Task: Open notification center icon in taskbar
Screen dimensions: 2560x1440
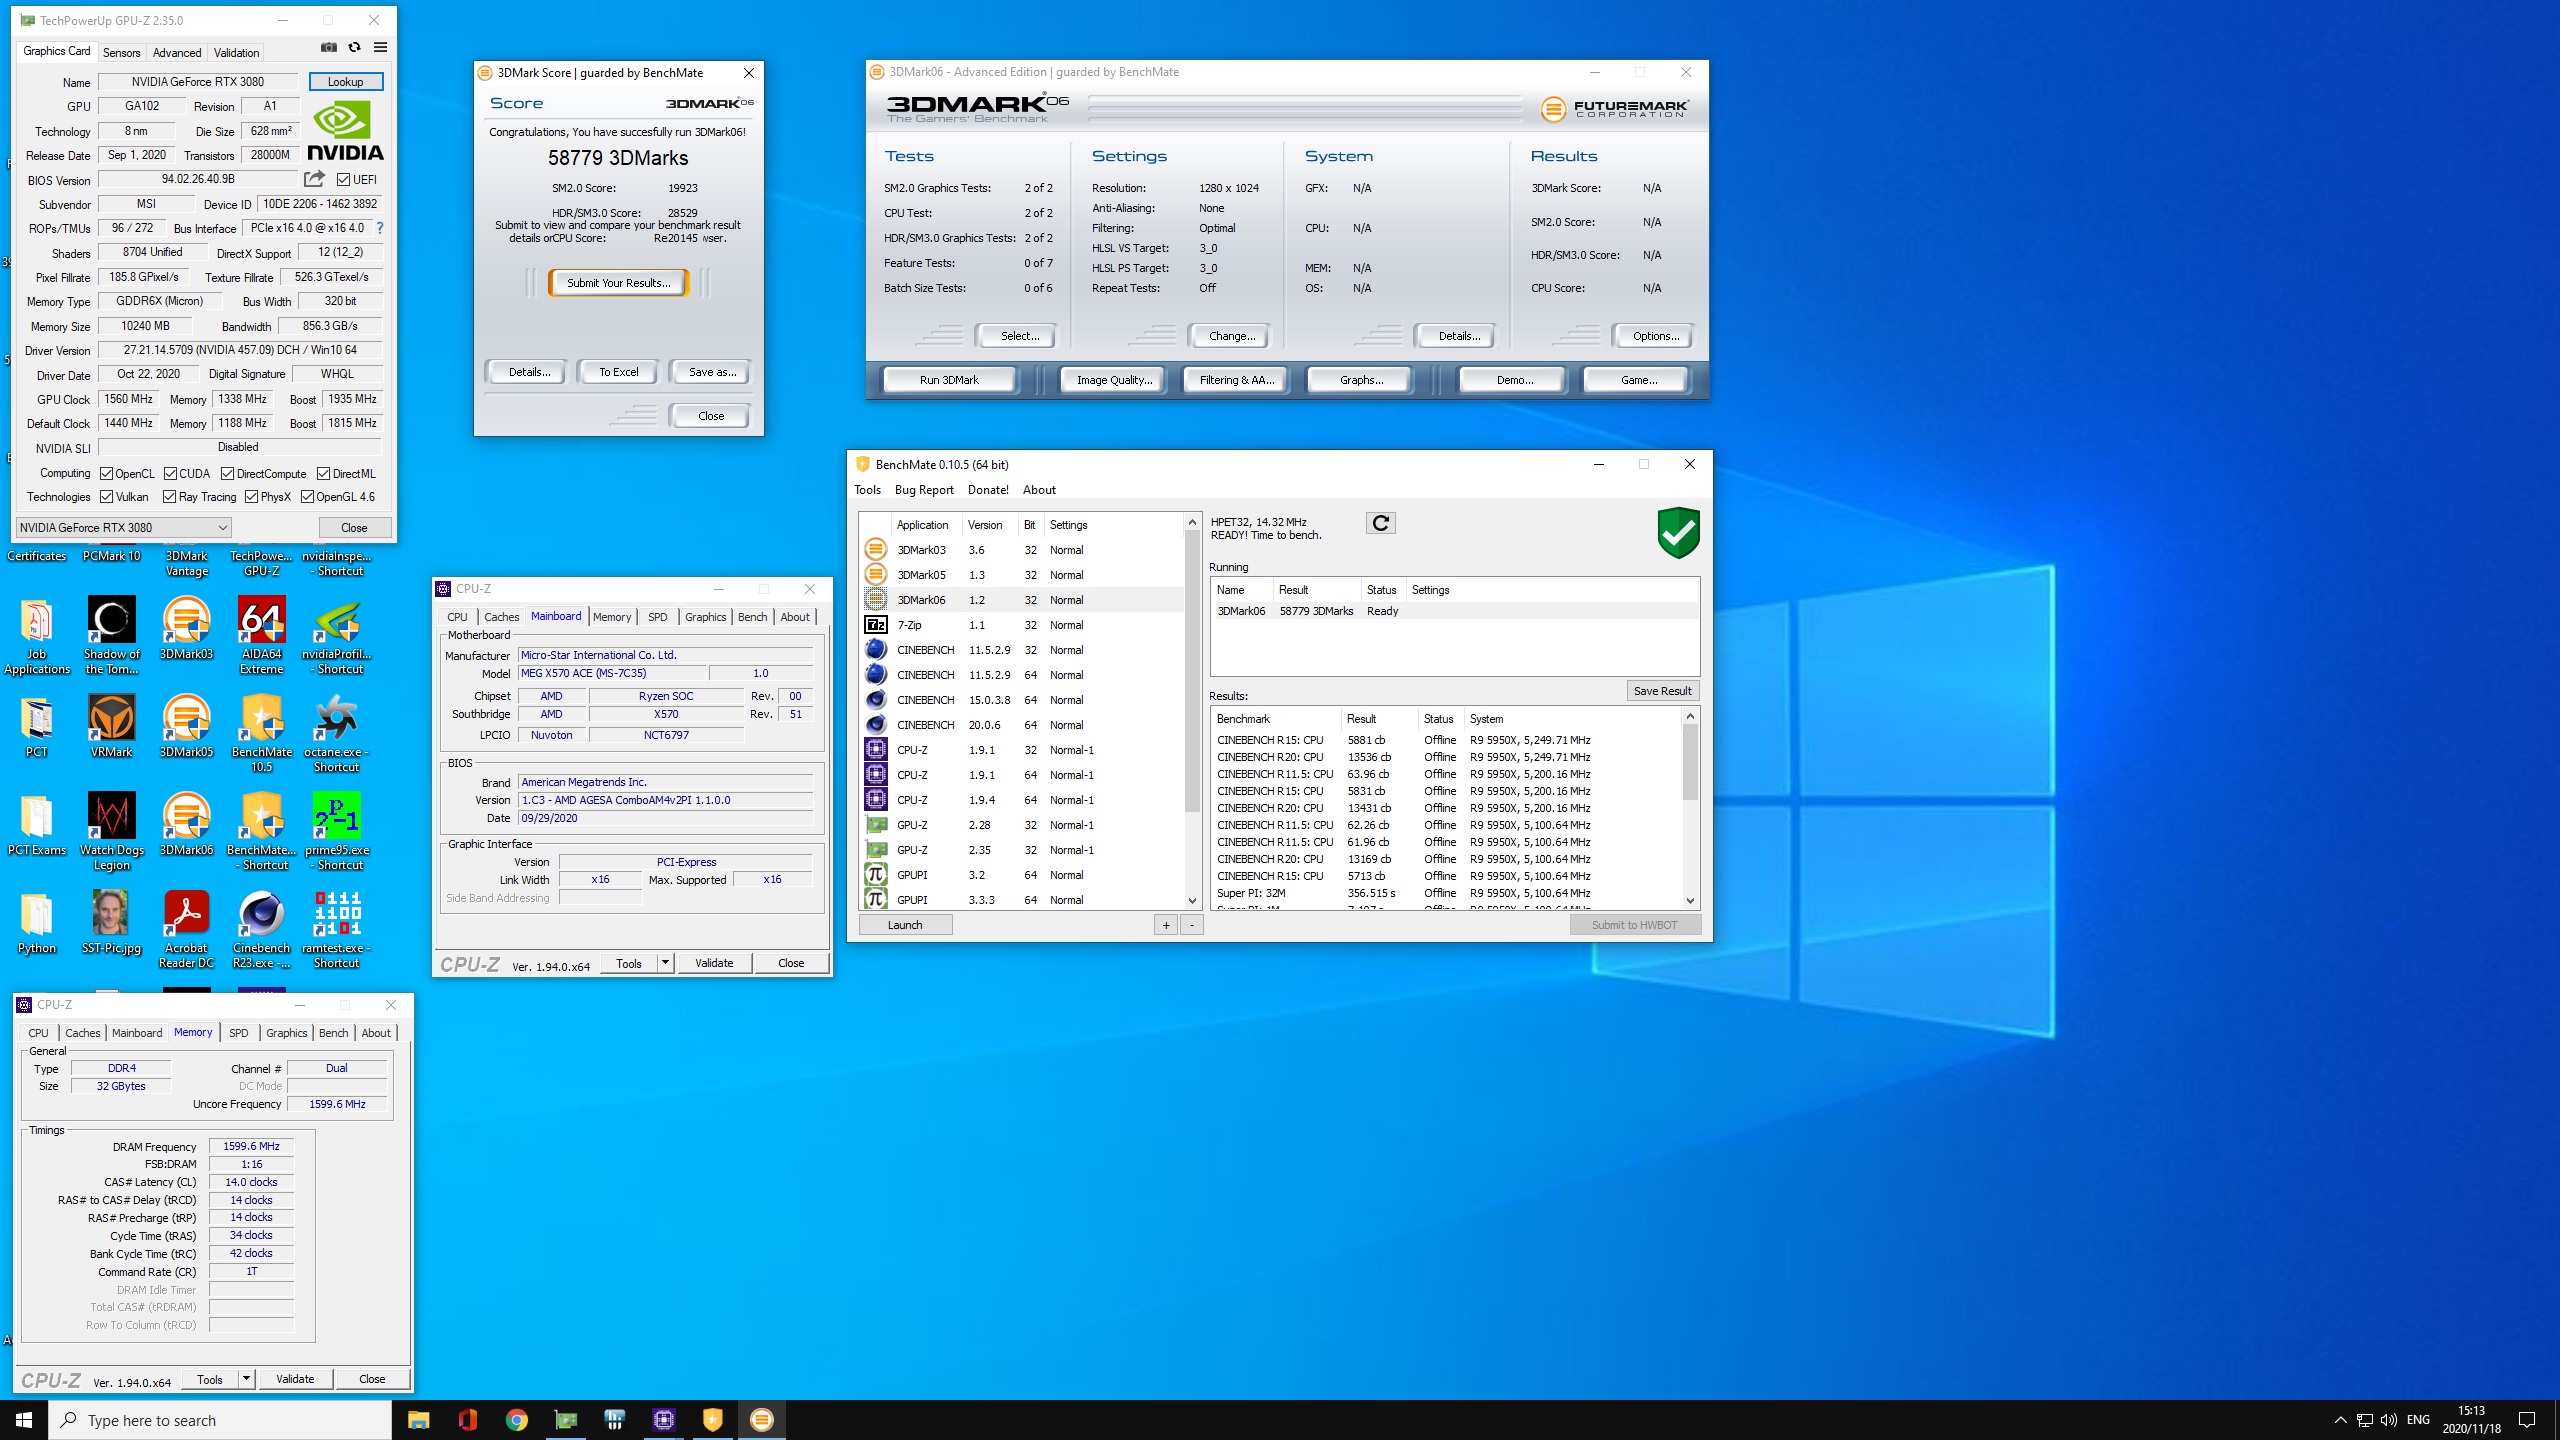Action: [2527, 1420]
